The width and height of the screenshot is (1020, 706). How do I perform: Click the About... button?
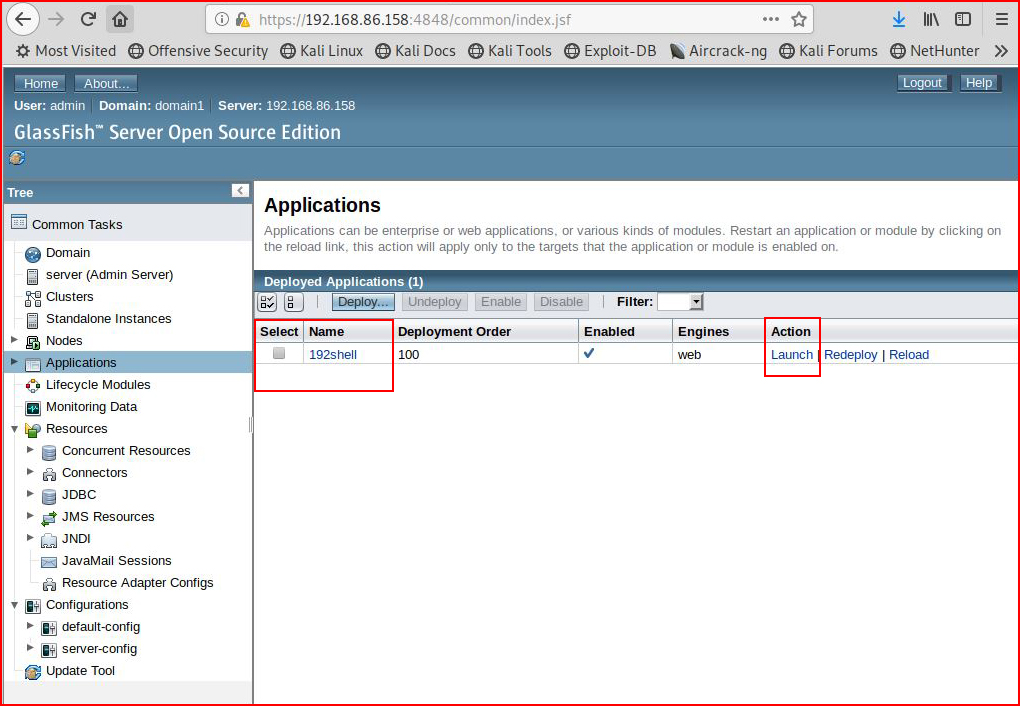click(106, 83)
